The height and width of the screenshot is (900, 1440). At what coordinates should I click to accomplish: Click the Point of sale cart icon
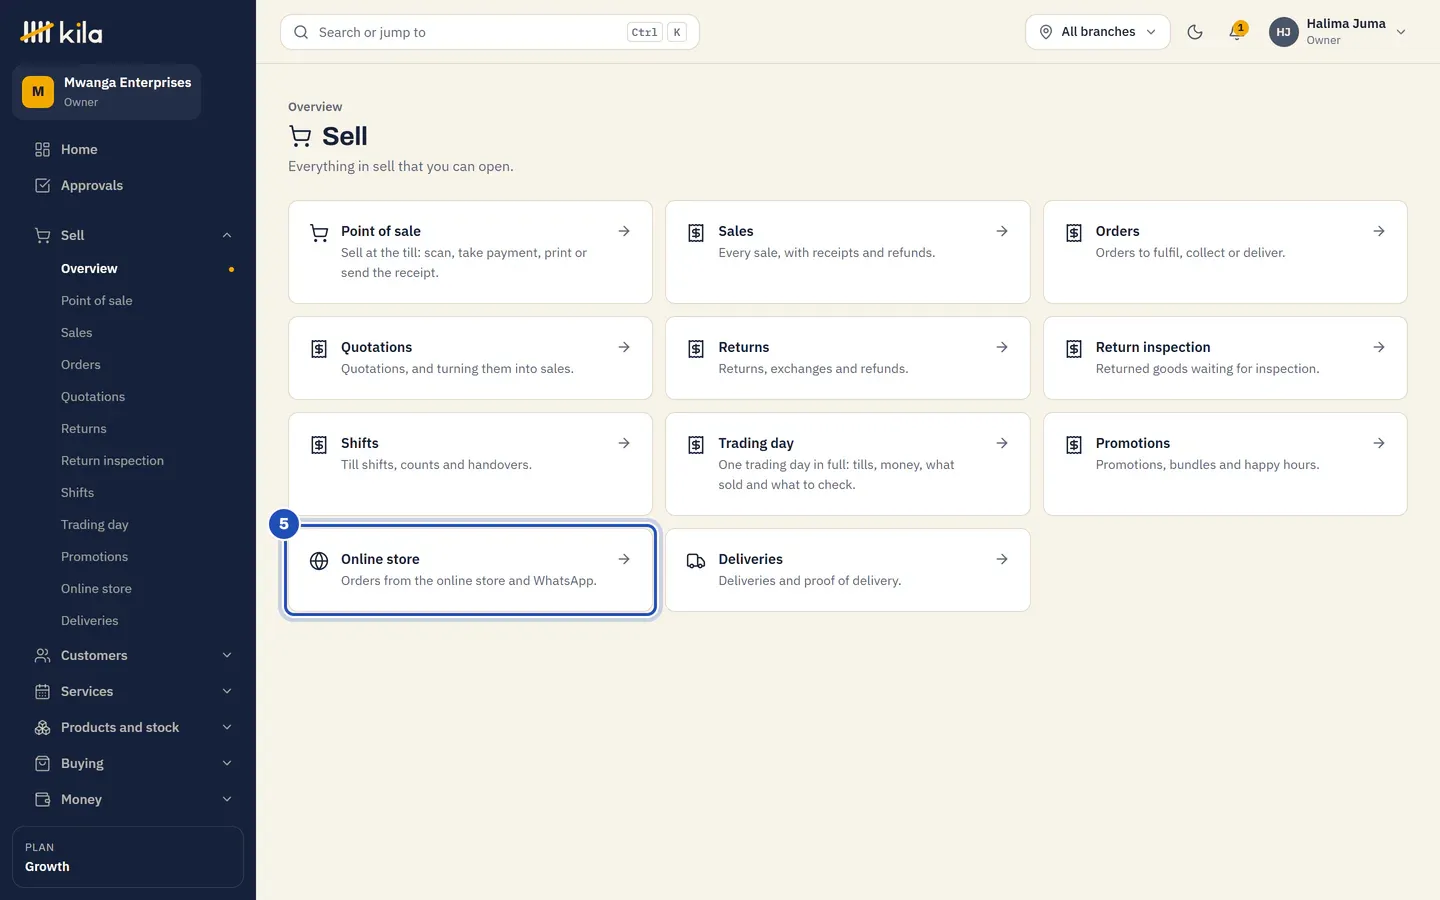pos(319,233)
